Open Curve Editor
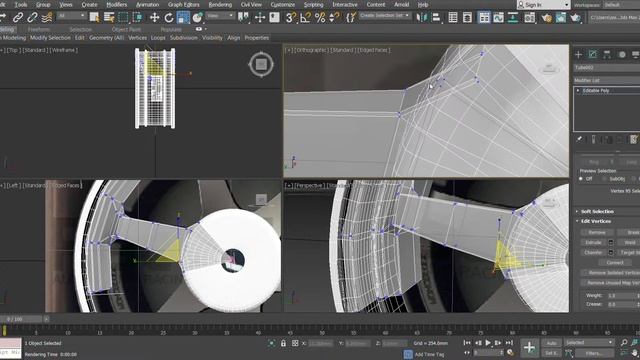 [498, 17]
